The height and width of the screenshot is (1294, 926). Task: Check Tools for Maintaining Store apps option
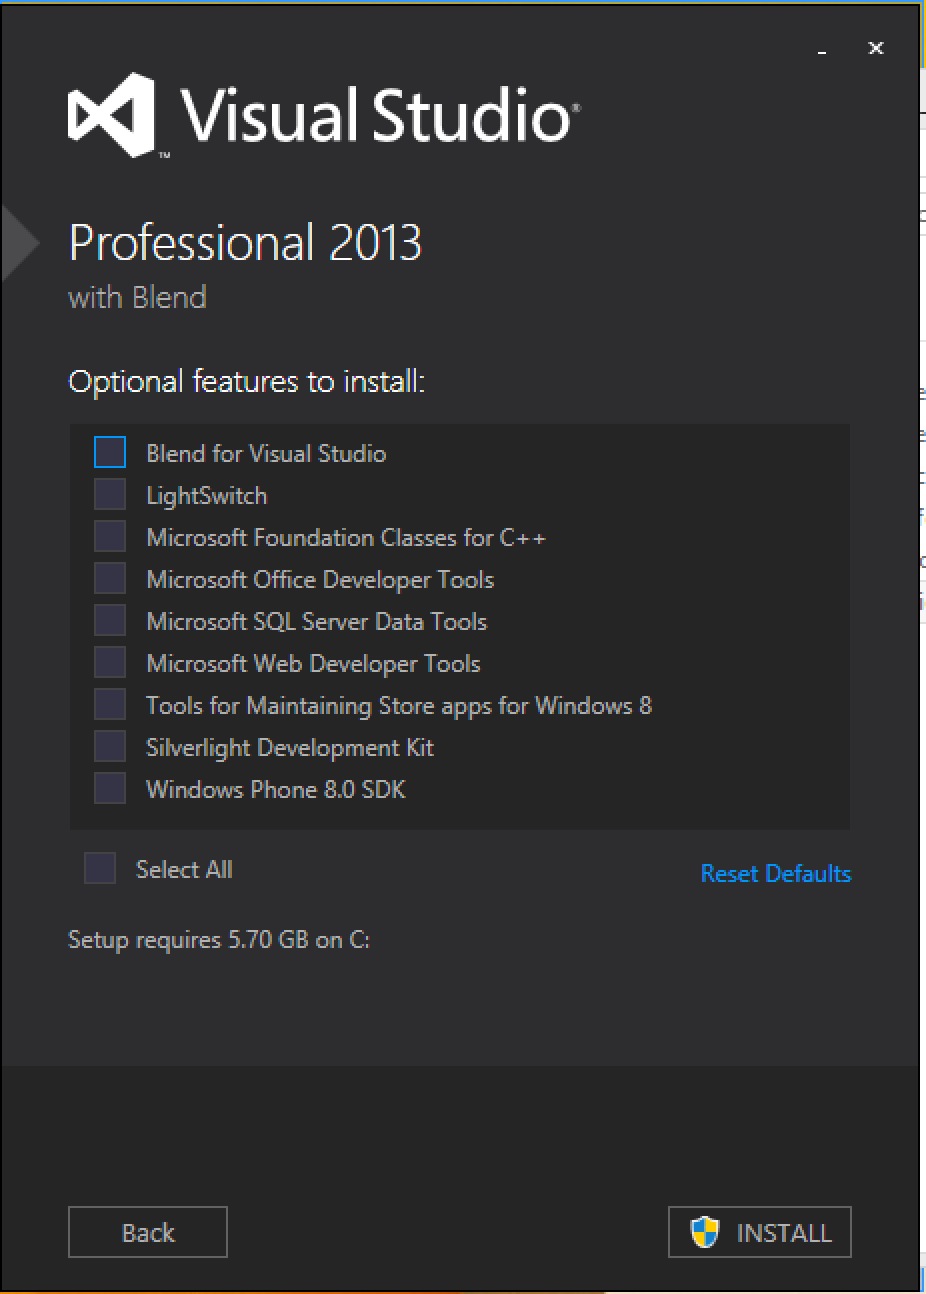[110, 705]
